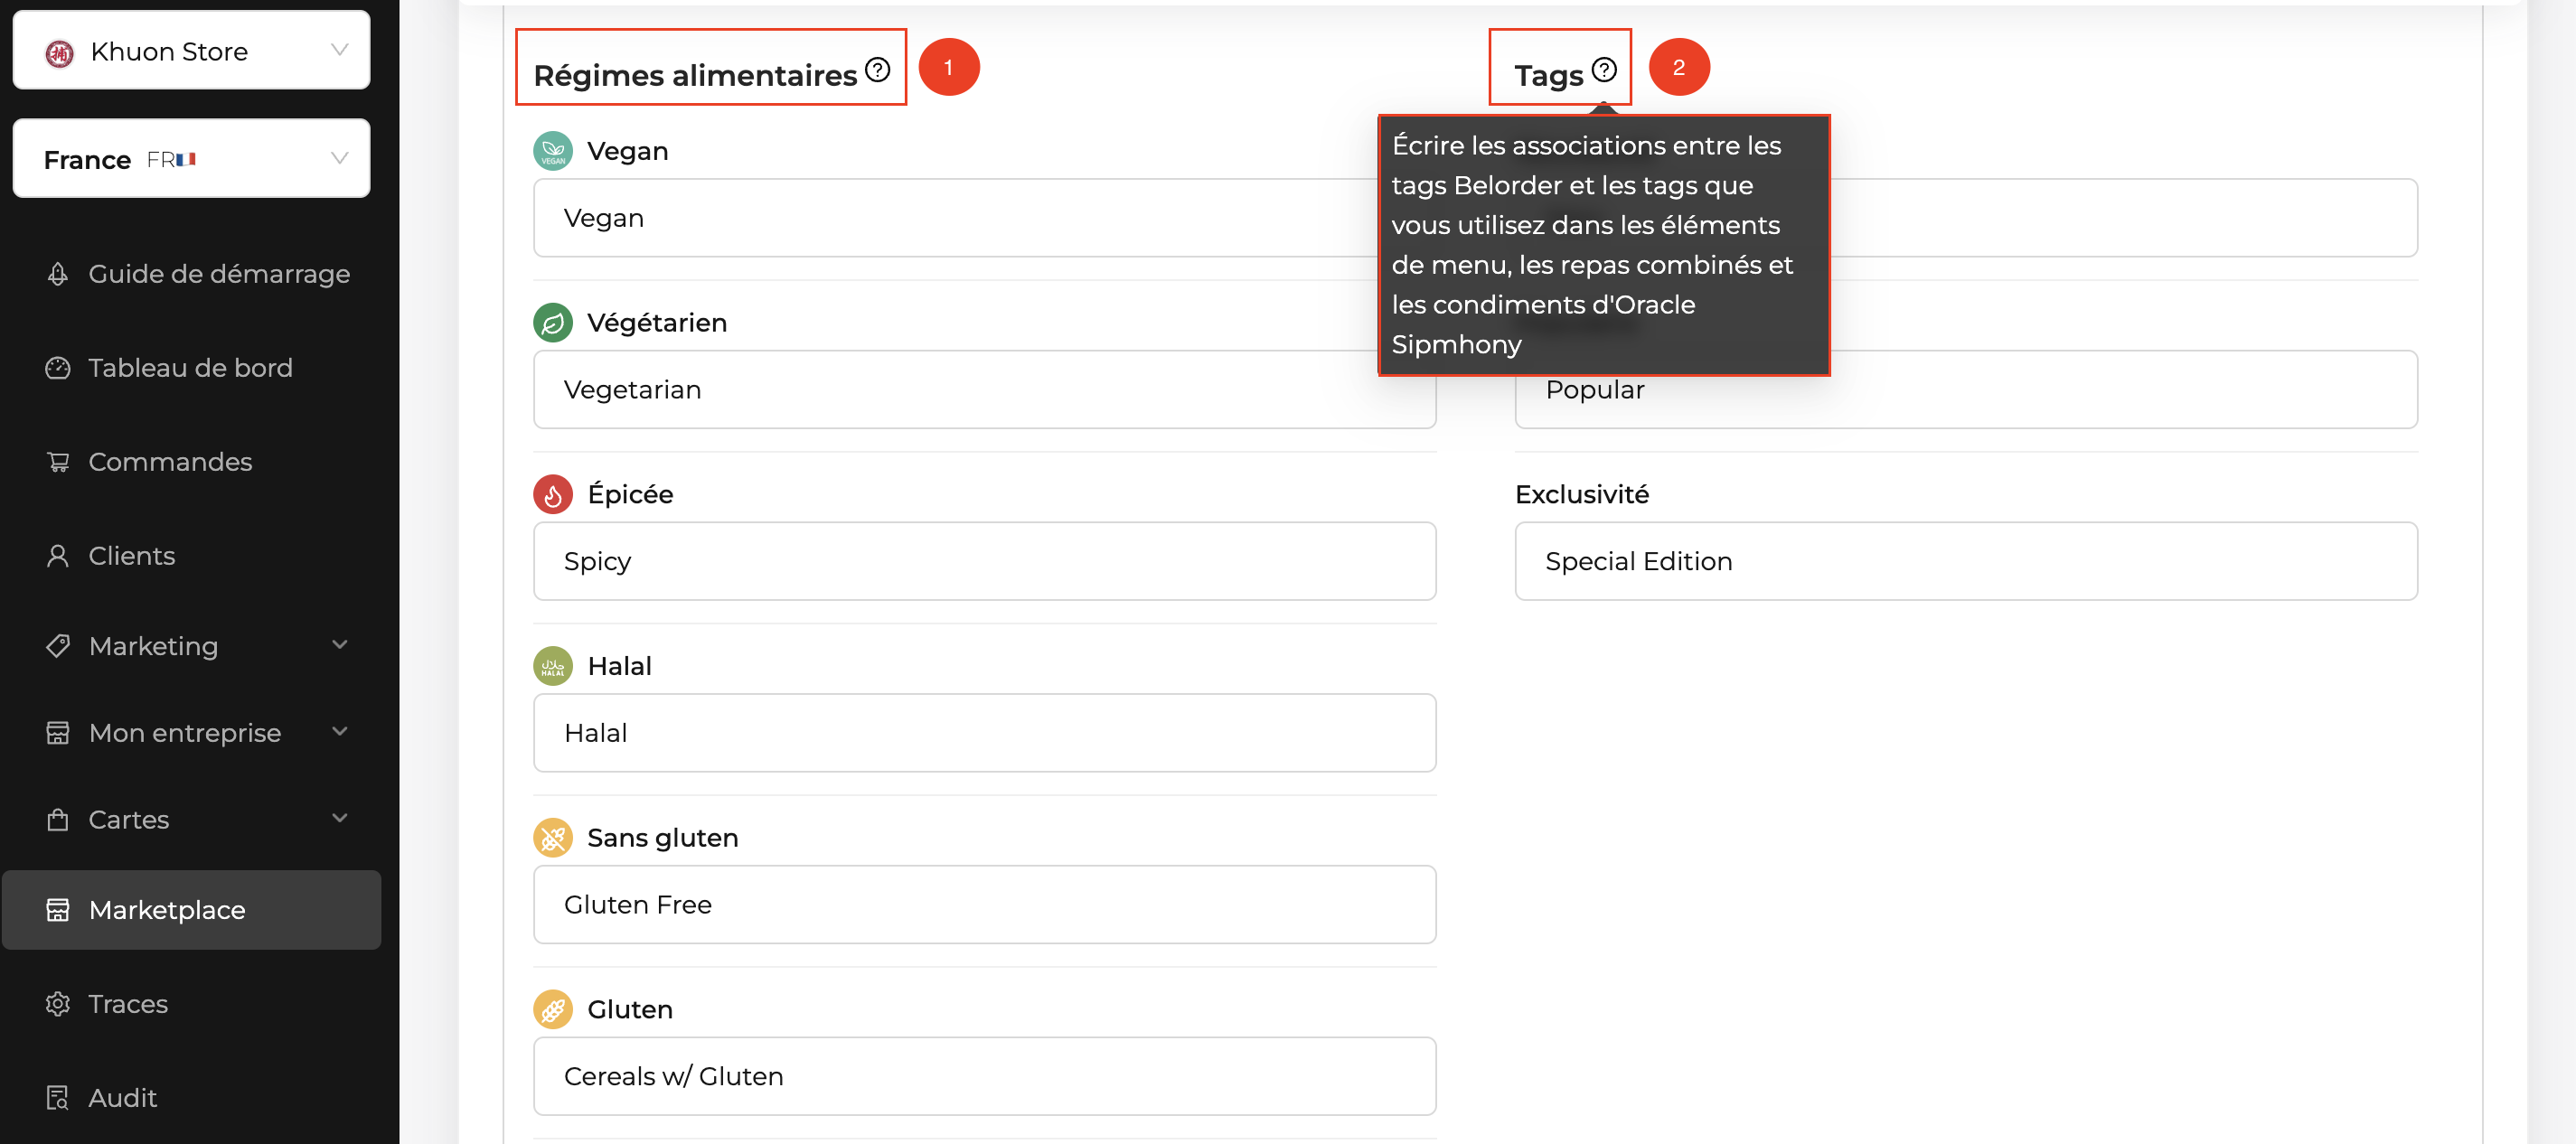Click help icon next to Tags heading
This screenshot has width=2576, height=1144.
point(1604,70)
